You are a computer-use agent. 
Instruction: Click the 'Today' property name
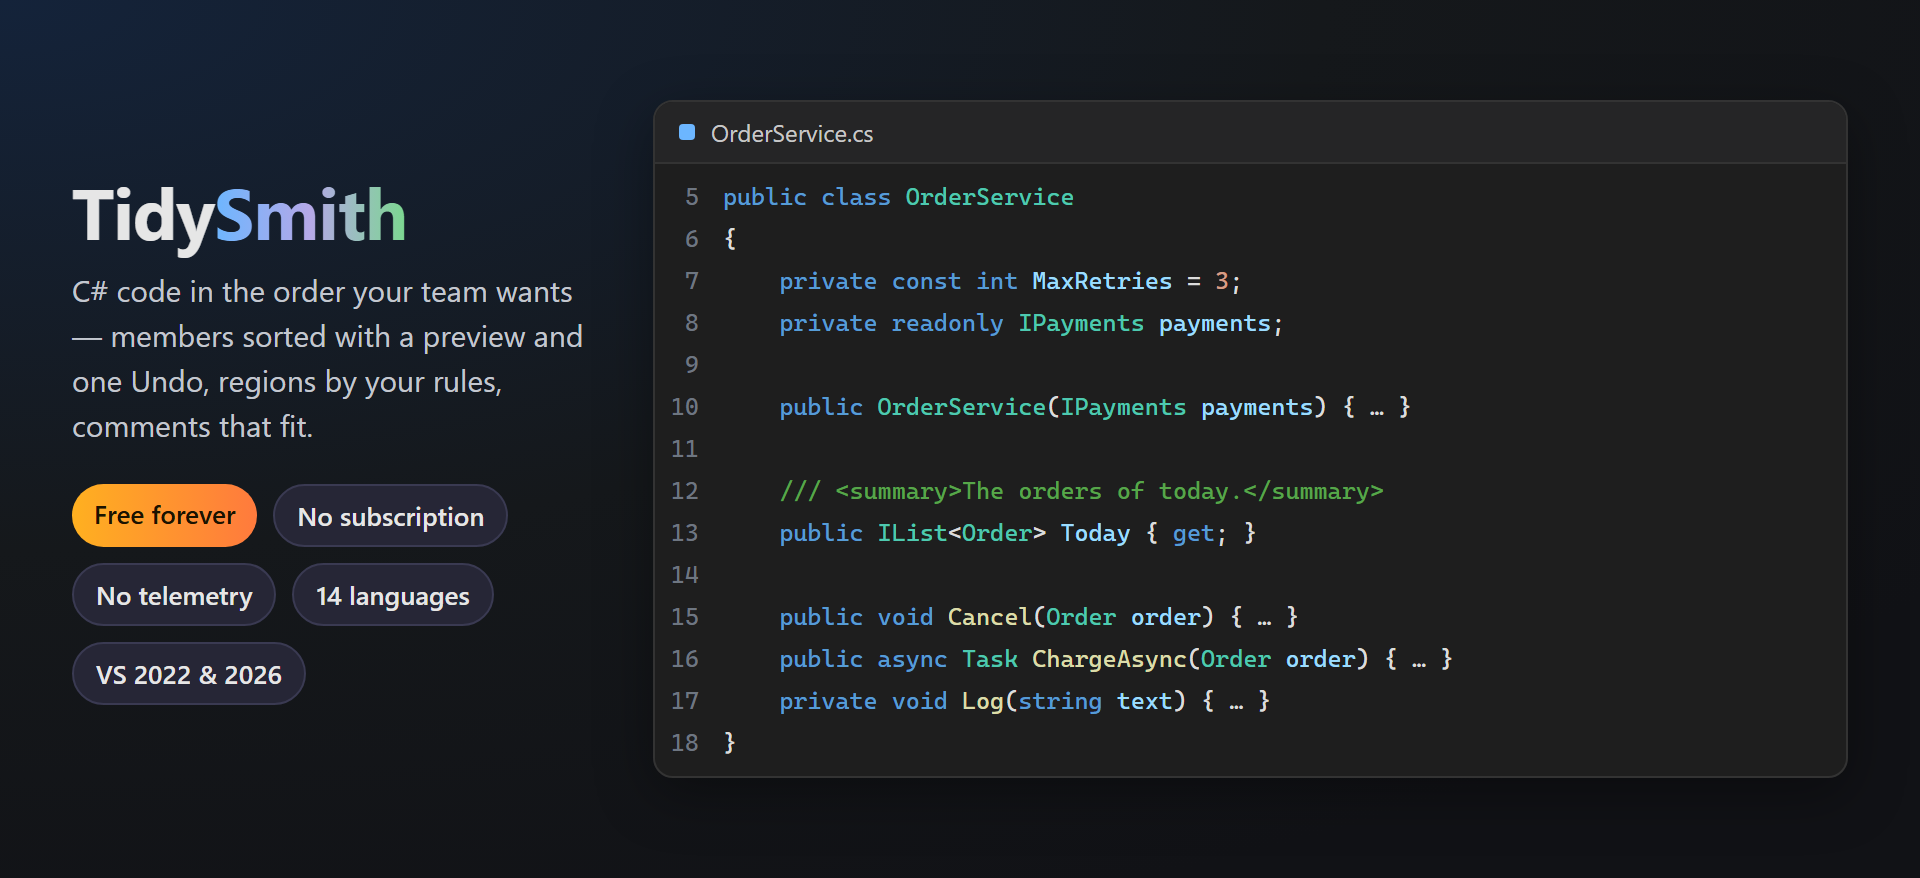1095,533
